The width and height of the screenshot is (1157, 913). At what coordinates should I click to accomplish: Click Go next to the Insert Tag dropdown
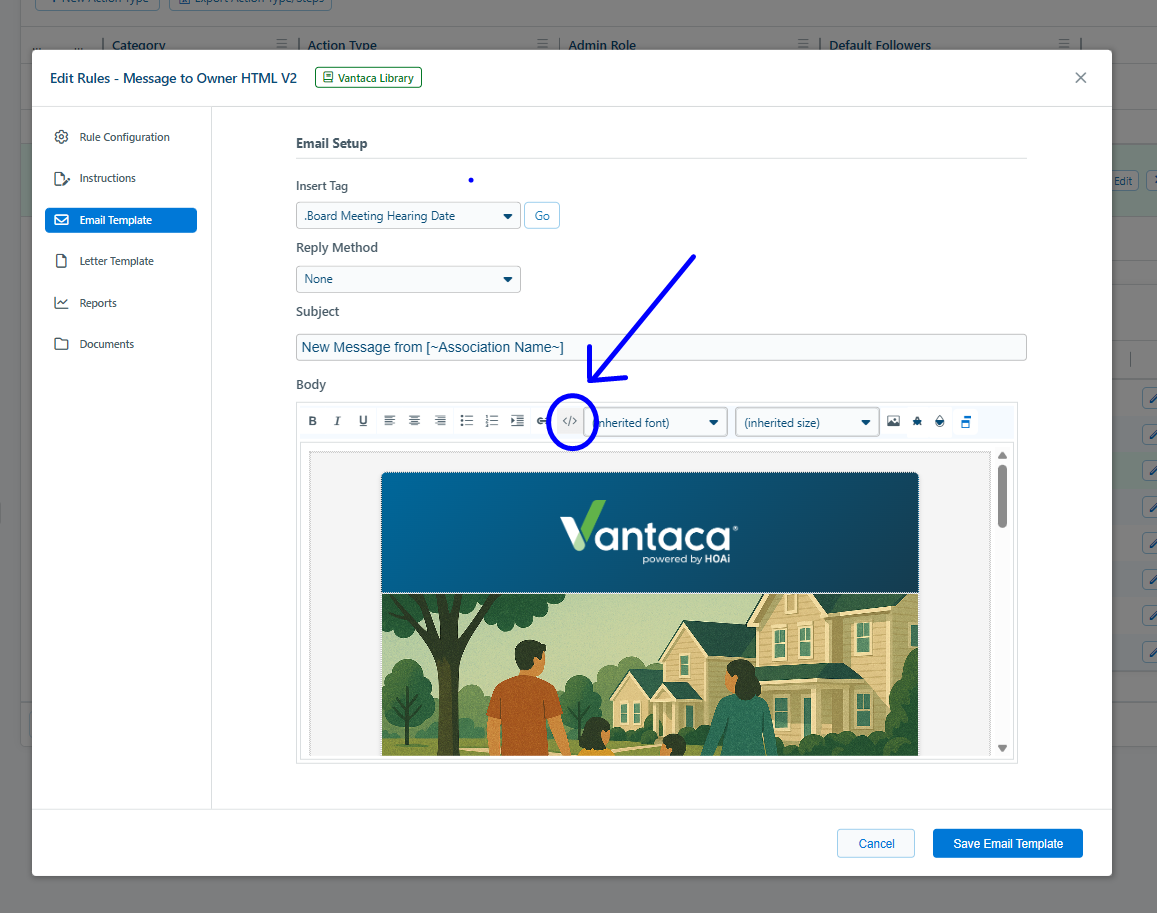(541, 215)
